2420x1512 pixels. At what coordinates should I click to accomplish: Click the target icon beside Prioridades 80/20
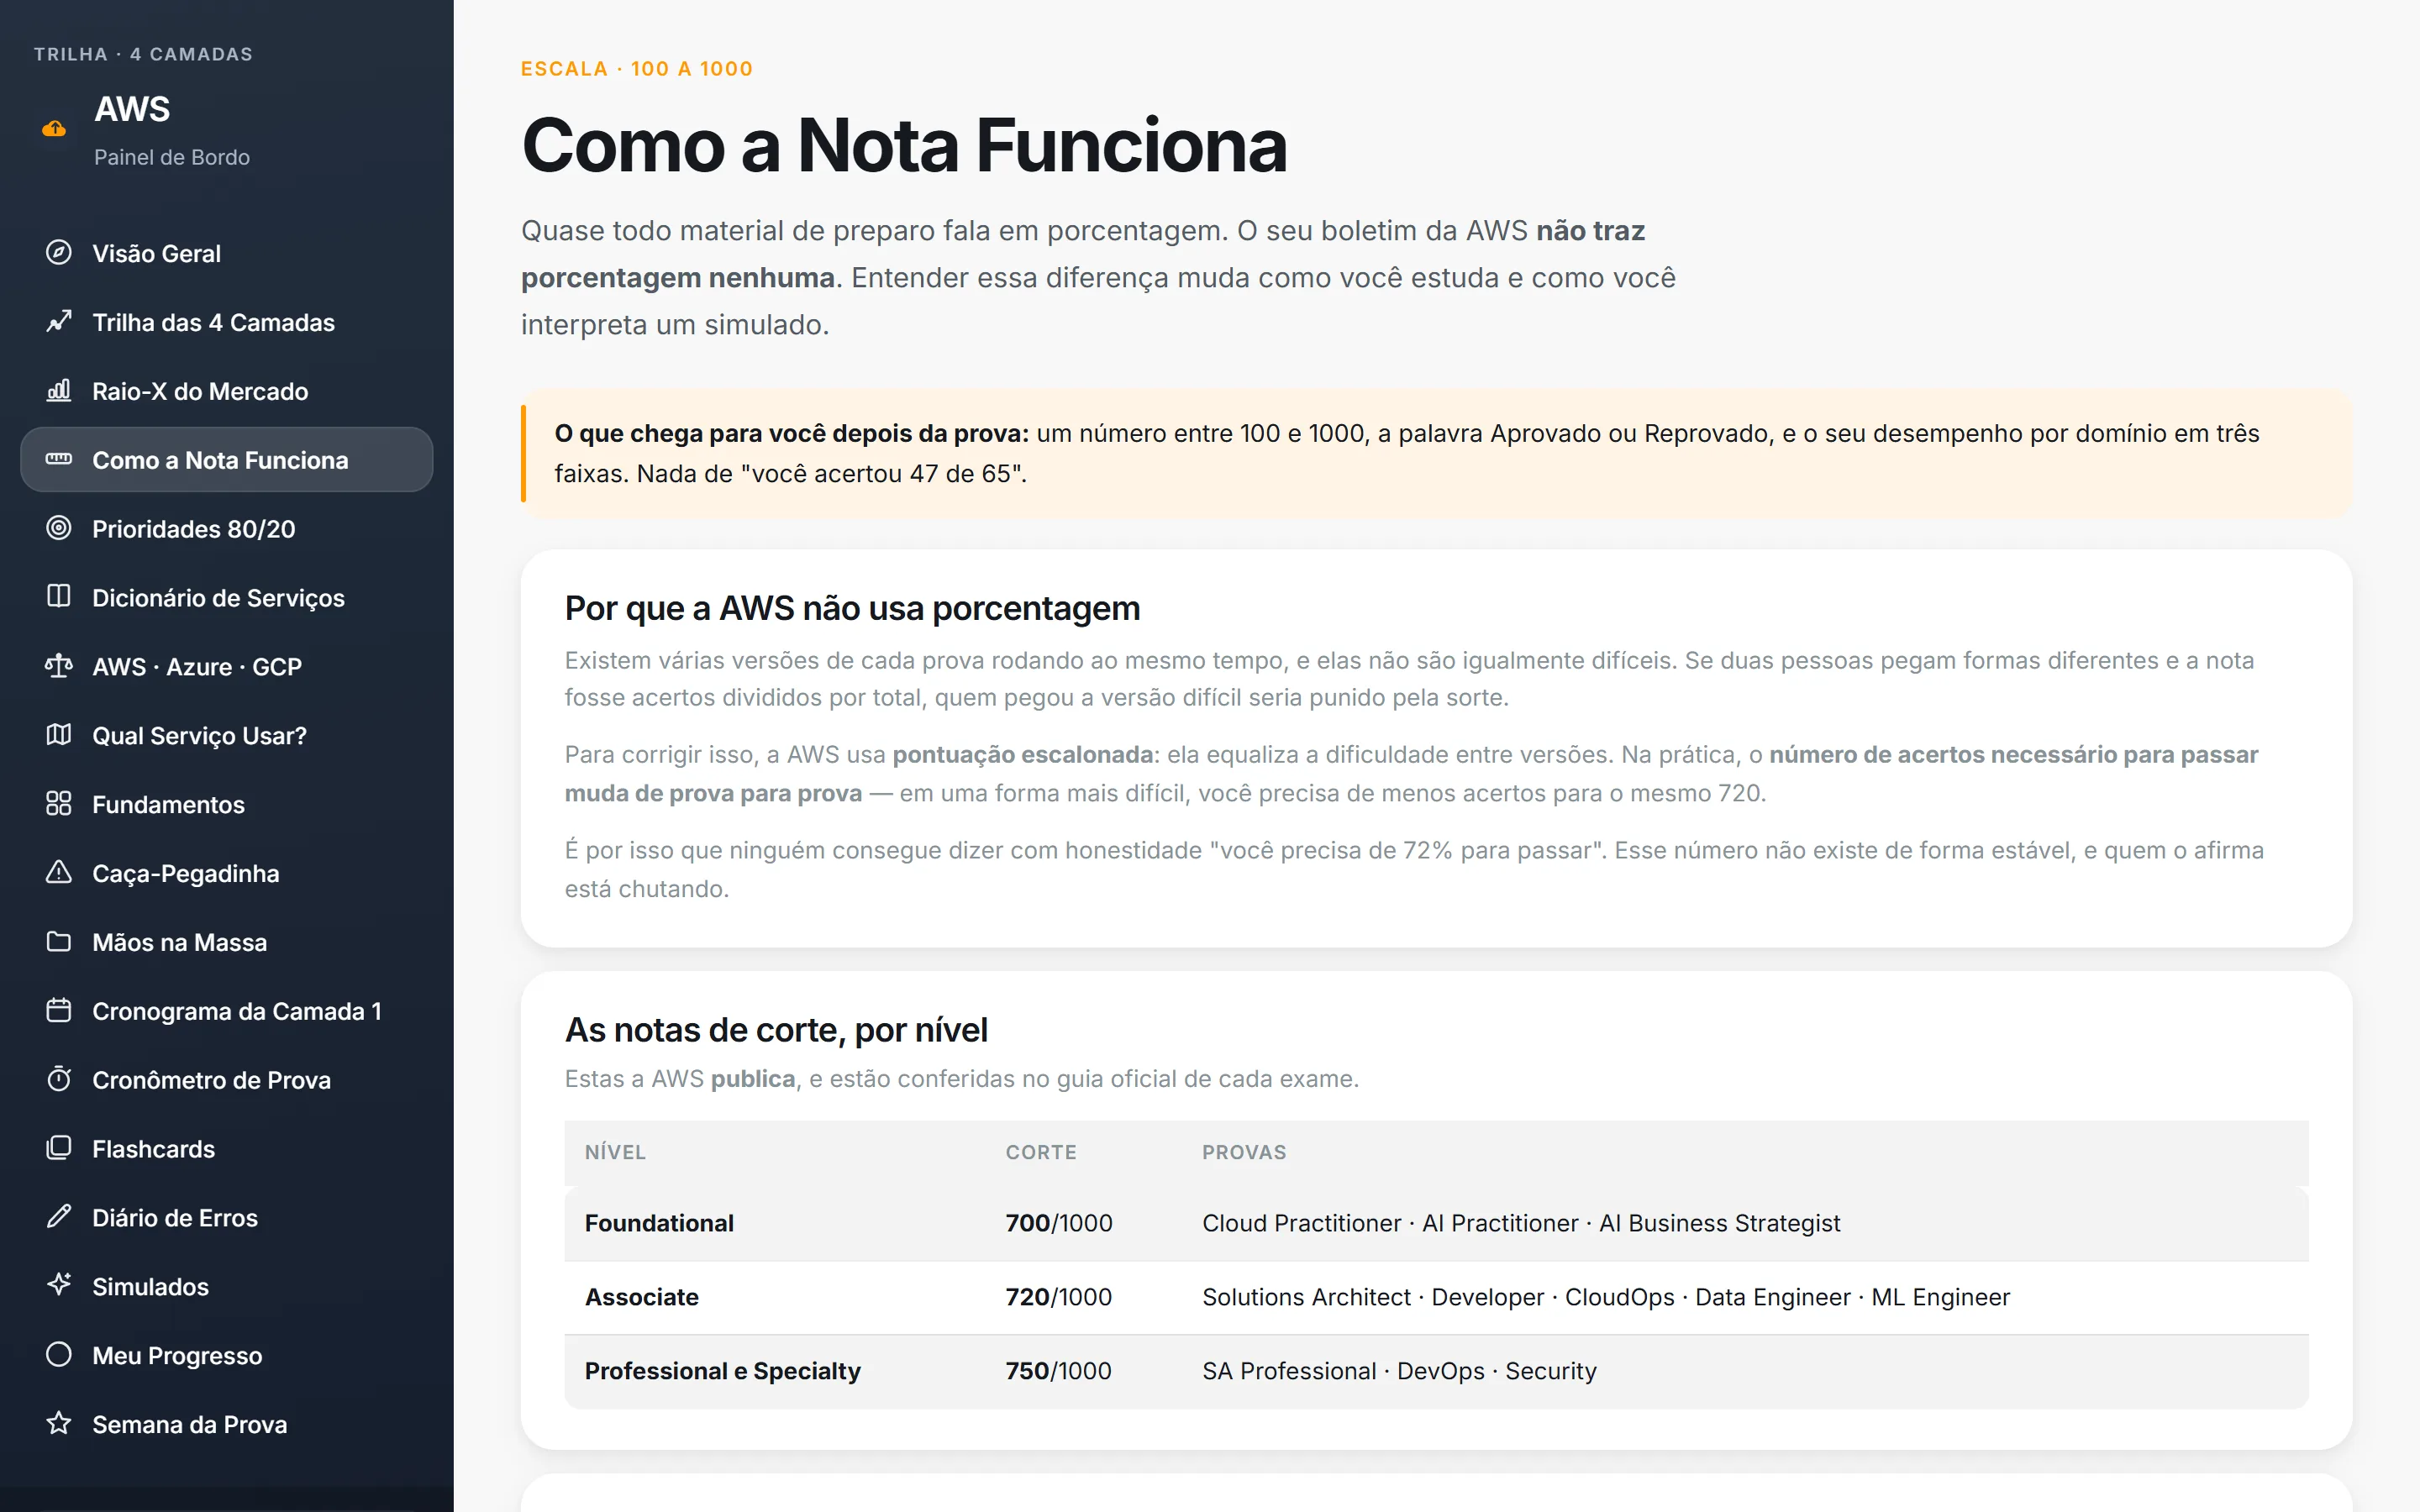(x=59, y=528)
